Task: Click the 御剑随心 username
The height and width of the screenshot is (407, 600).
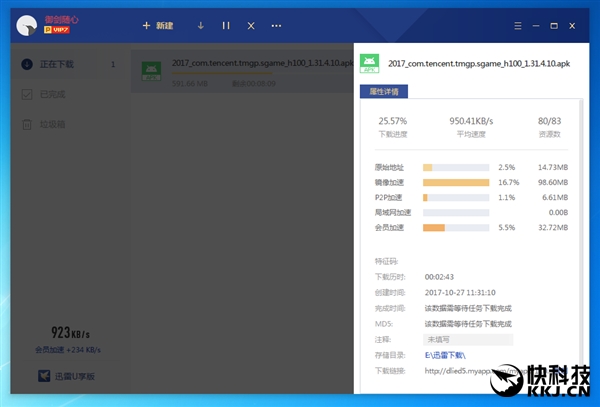Action: click(61, 19)
